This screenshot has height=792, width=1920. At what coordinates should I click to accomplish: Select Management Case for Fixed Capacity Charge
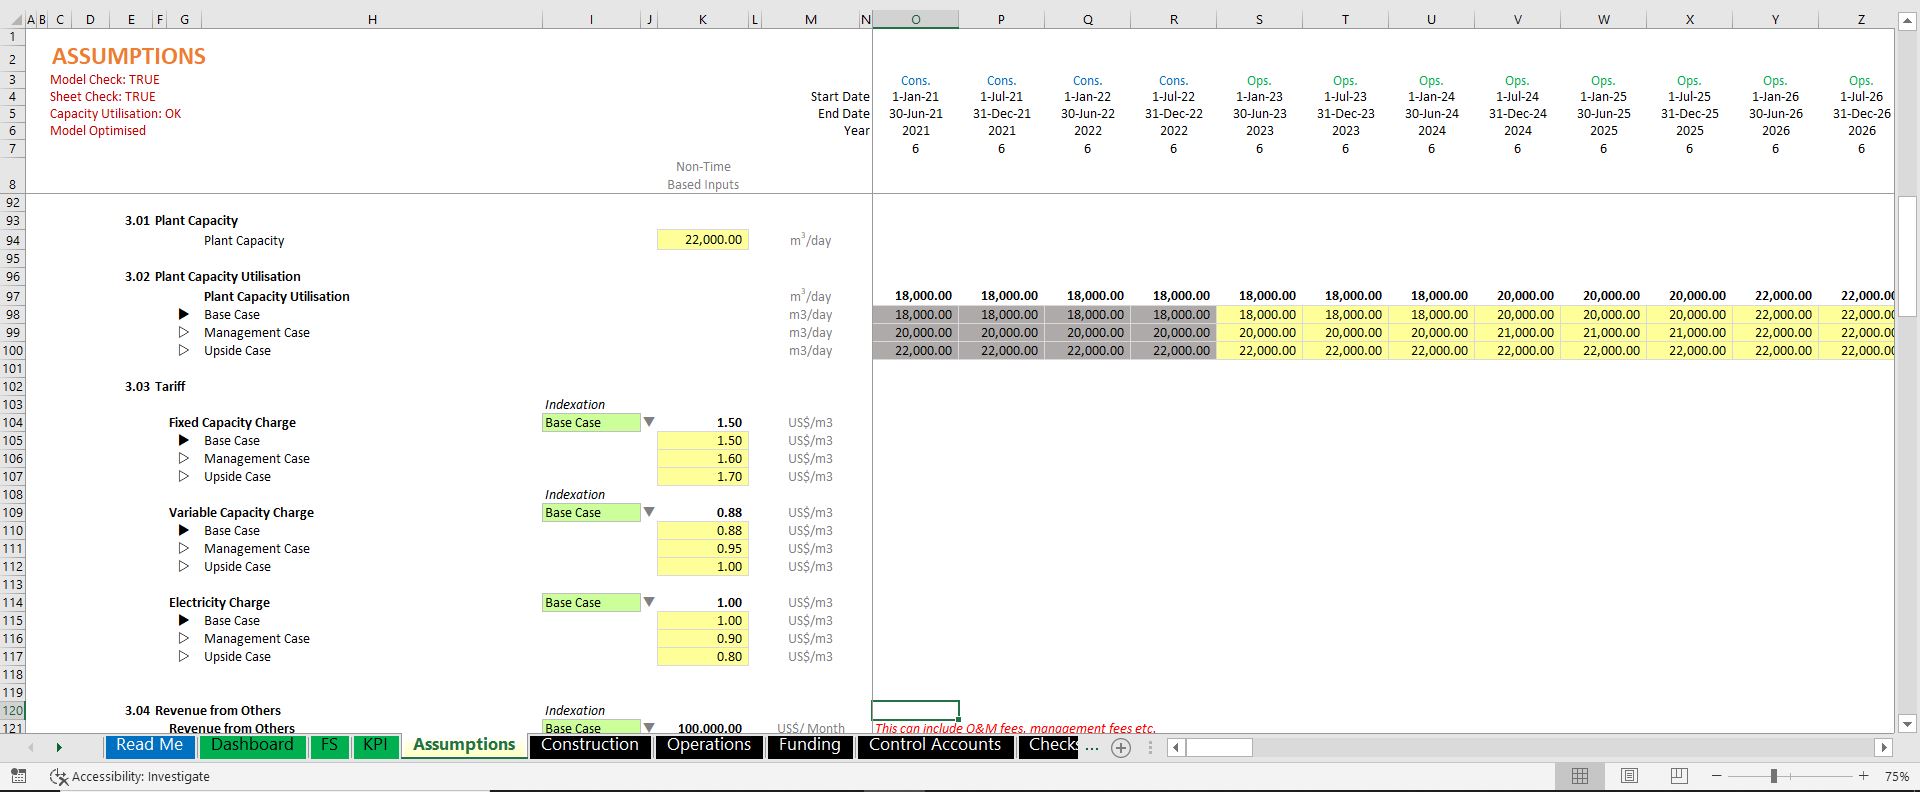pyautogui.click(x=184, y=458)
